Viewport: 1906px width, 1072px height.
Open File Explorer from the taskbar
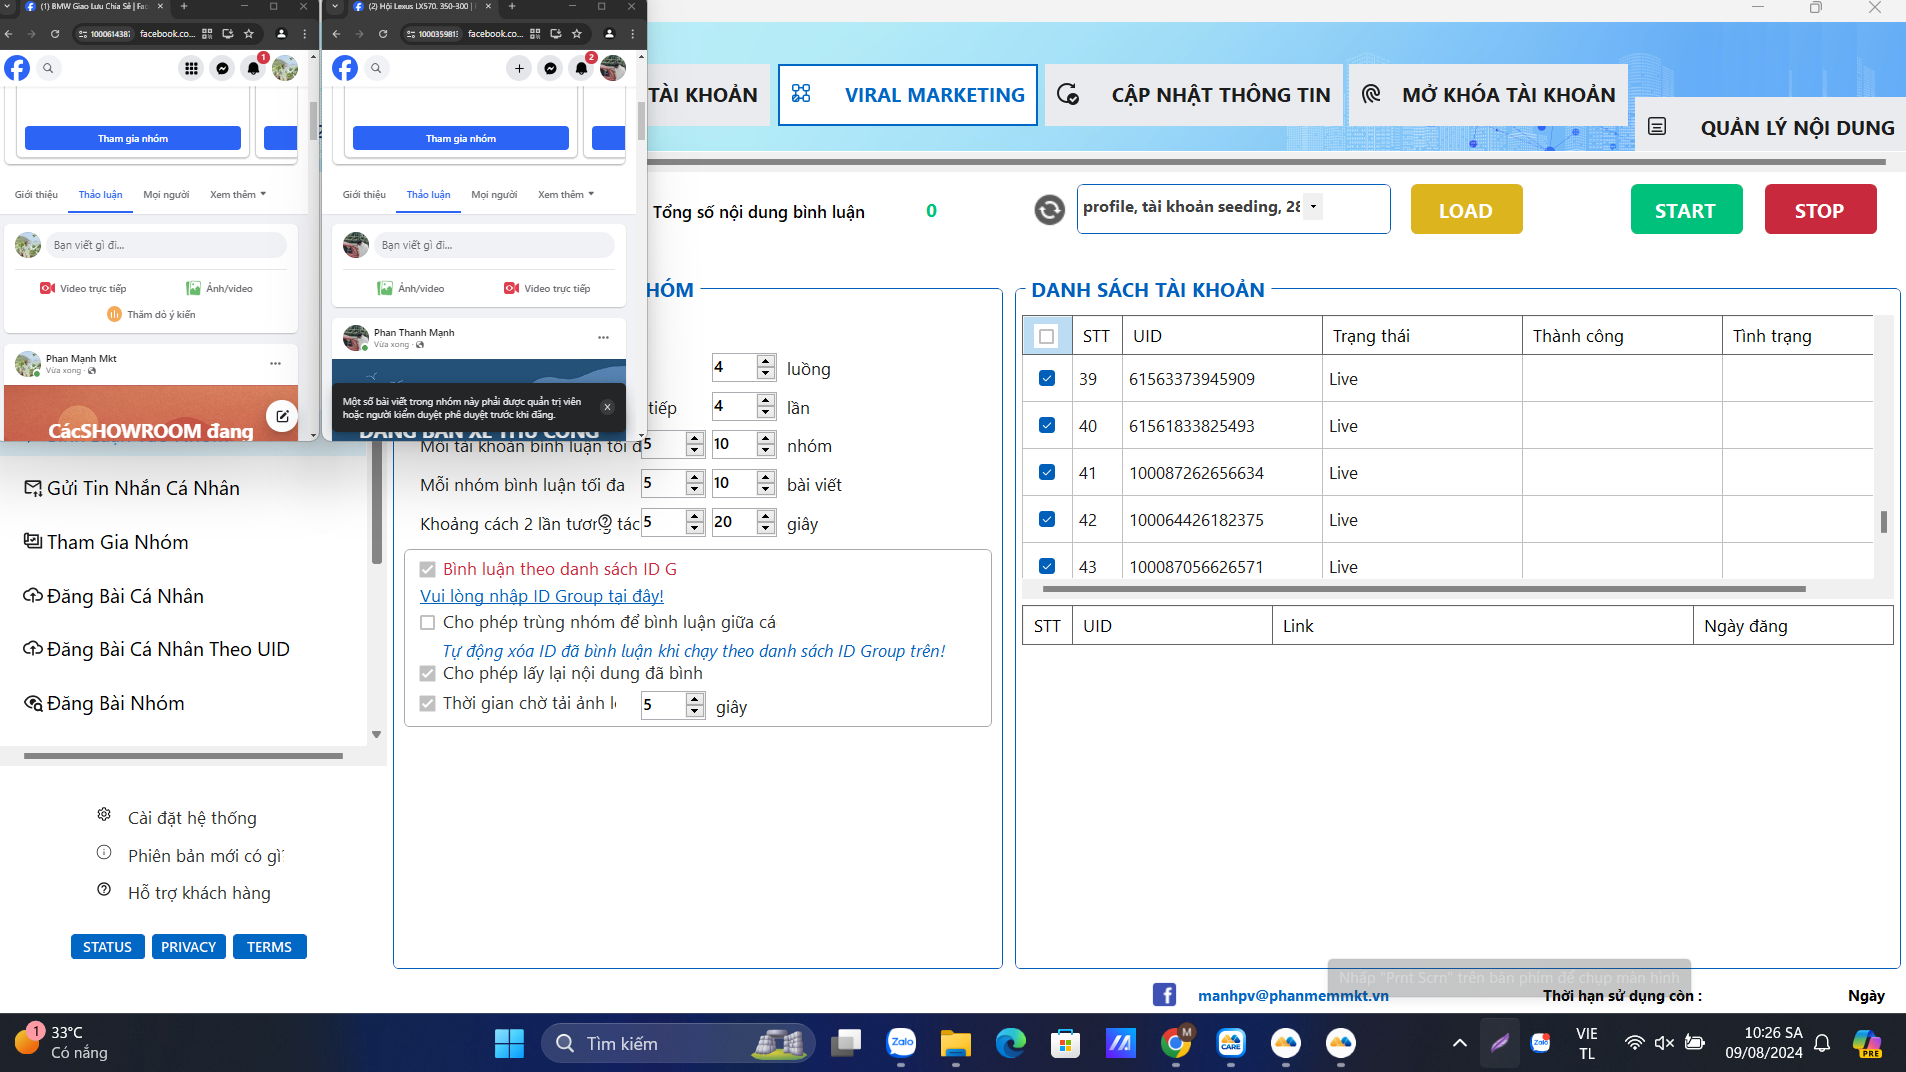point(955,1043)
